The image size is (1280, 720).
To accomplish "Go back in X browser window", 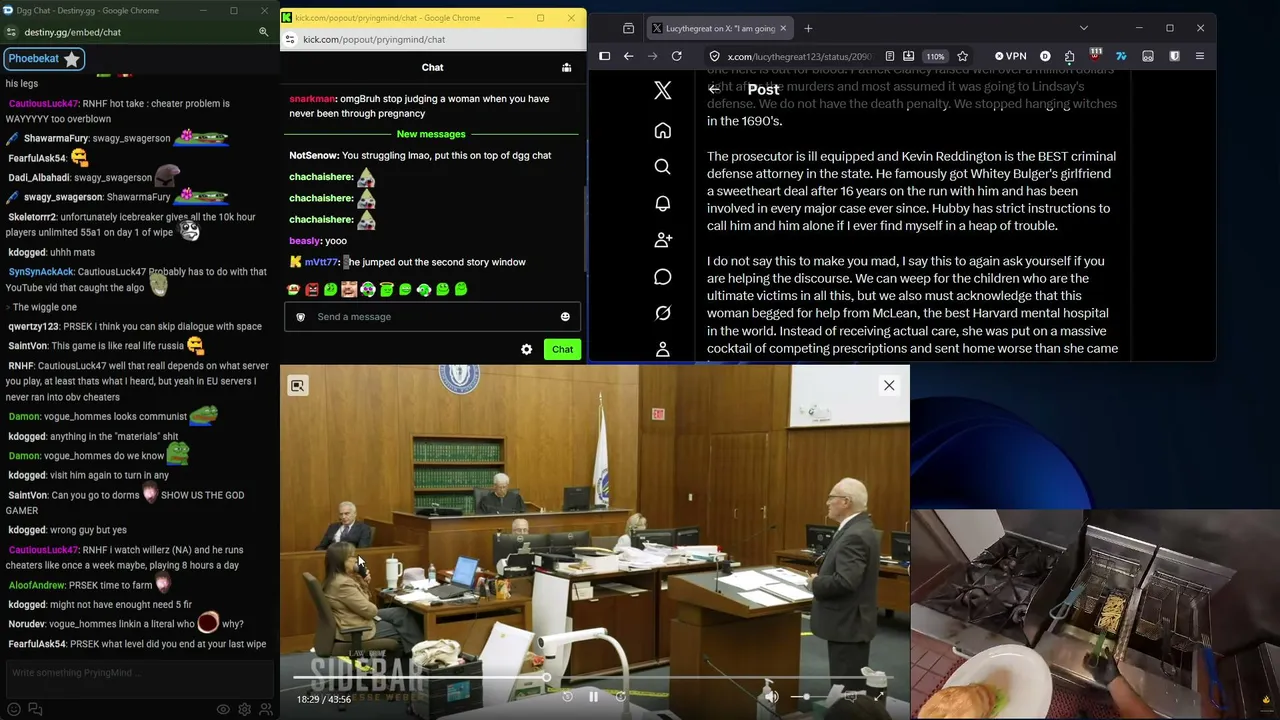I will [628, 56].
